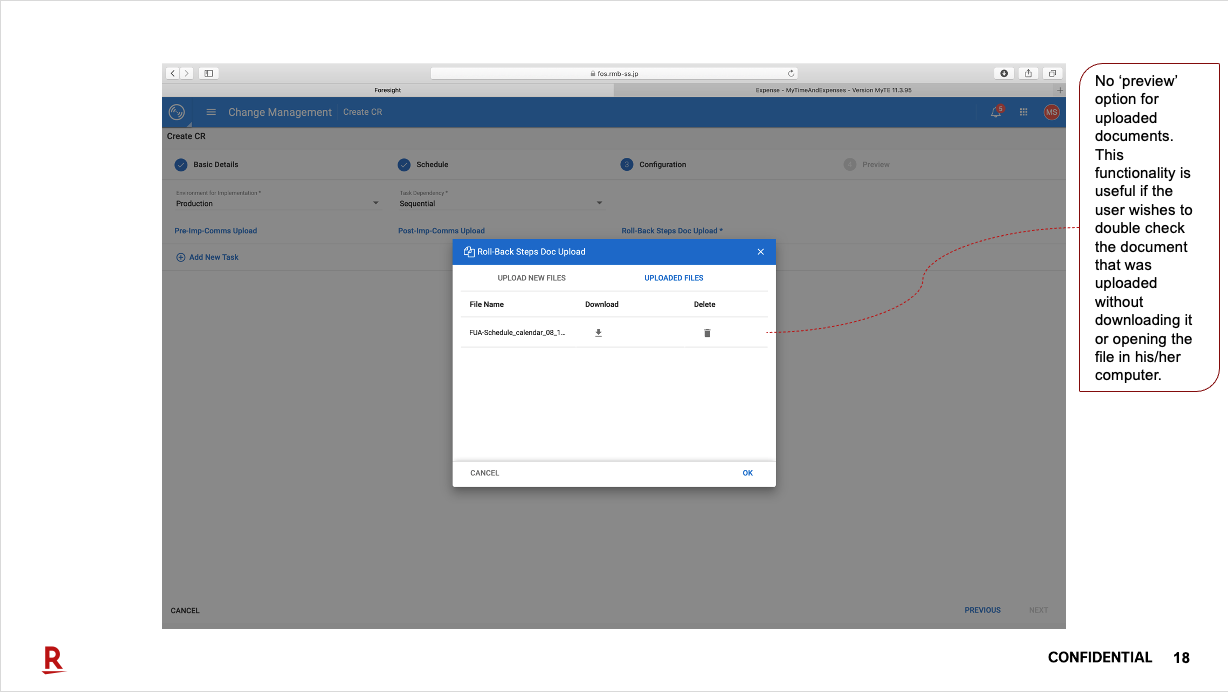
Task: Reload the page in address bar
Action: pyautogui.click(x=792, y=73)
